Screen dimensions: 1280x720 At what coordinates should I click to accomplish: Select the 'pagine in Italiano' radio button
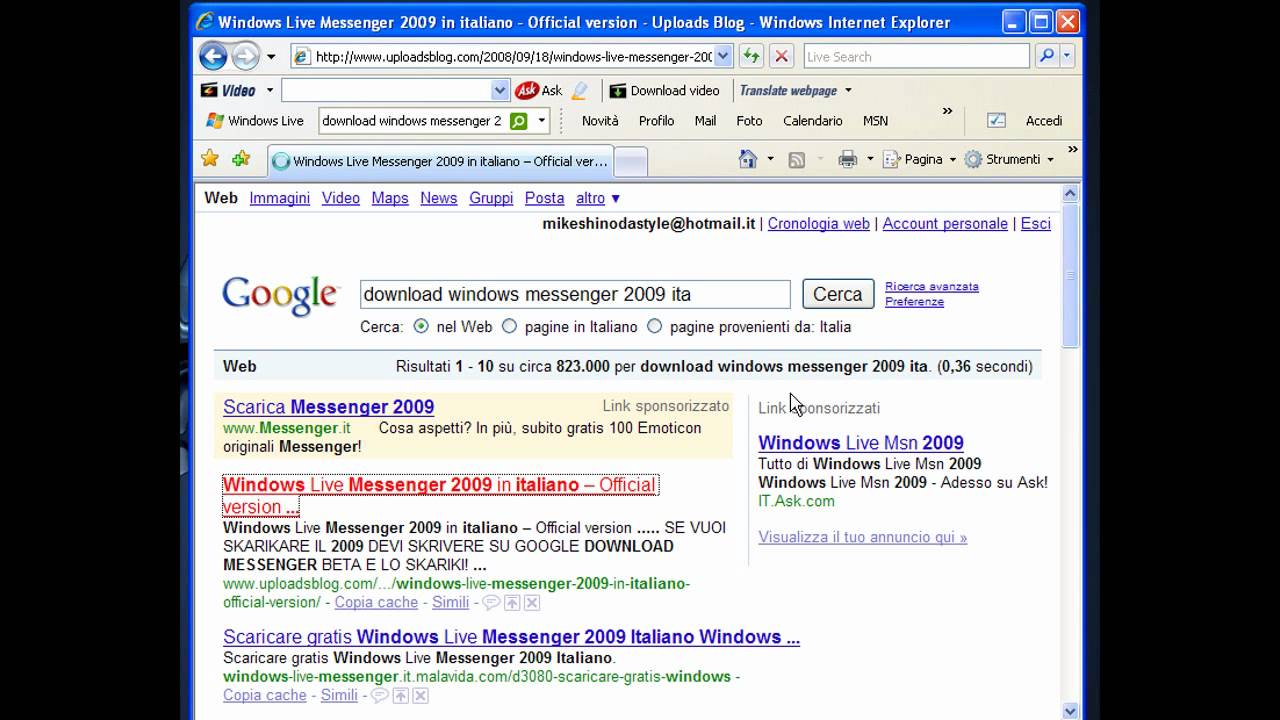tap(509, 326)
